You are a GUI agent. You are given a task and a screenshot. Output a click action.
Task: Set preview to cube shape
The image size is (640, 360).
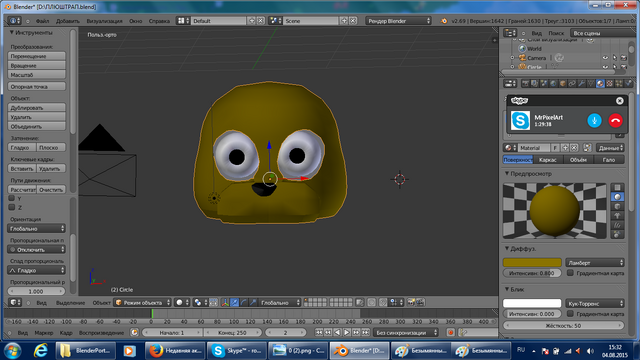pos(617,206)
